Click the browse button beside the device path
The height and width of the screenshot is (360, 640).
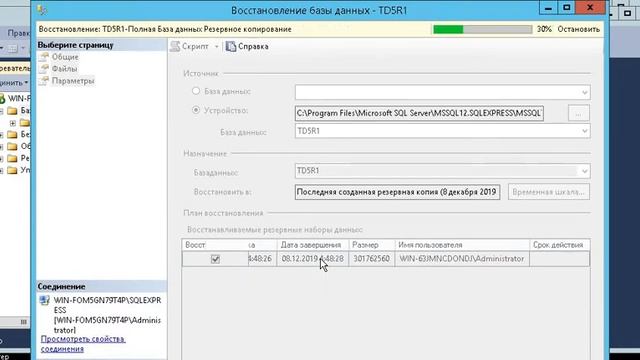click(x=578, y=113)
